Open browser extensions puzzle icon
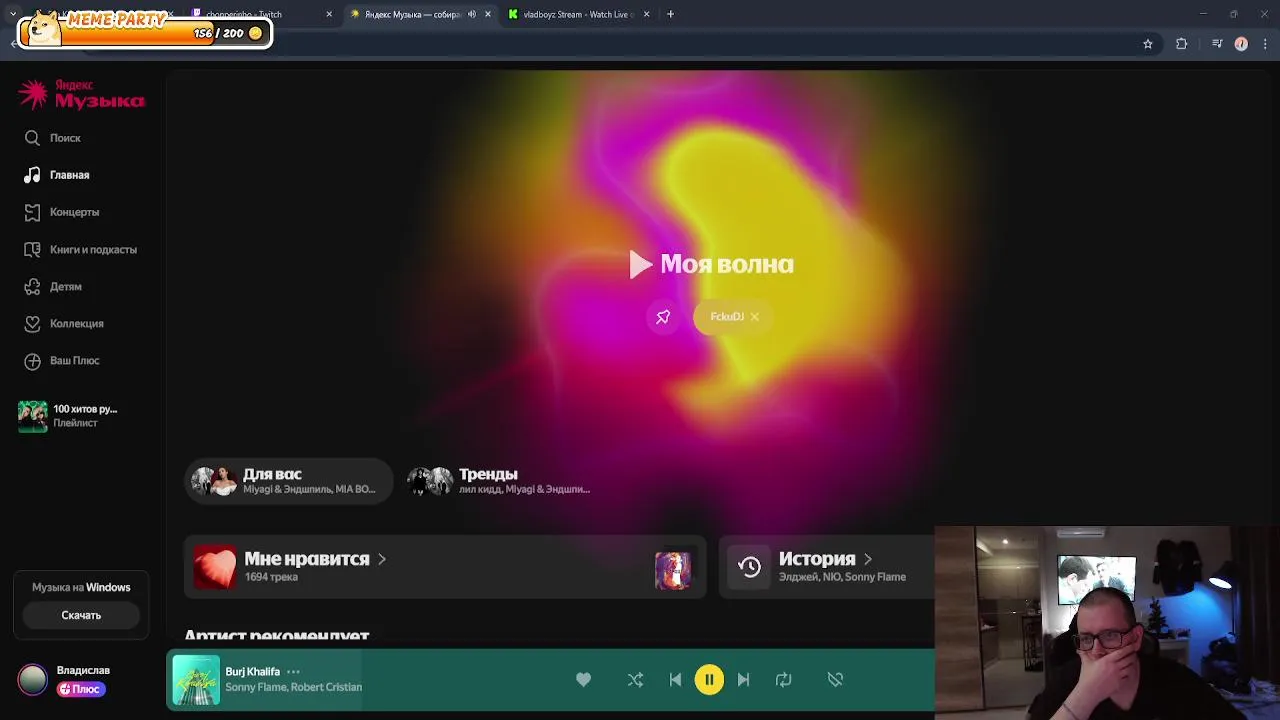 click(1181, 44)
